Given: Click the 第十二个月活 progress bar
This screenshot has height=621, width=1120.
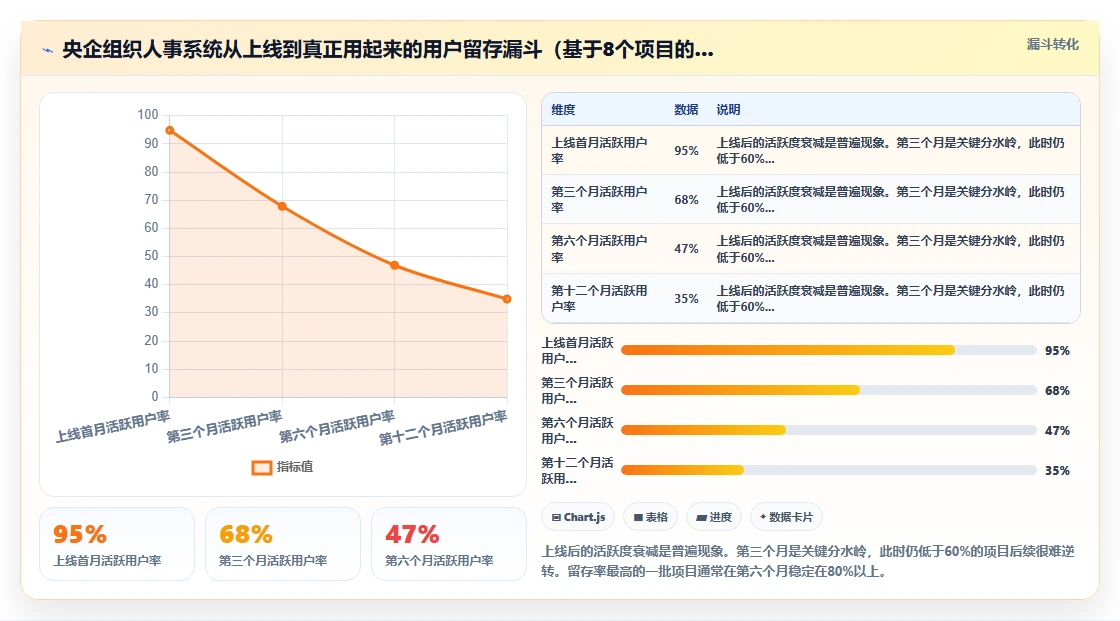Looking at the screenshot, I should [829, 470].
